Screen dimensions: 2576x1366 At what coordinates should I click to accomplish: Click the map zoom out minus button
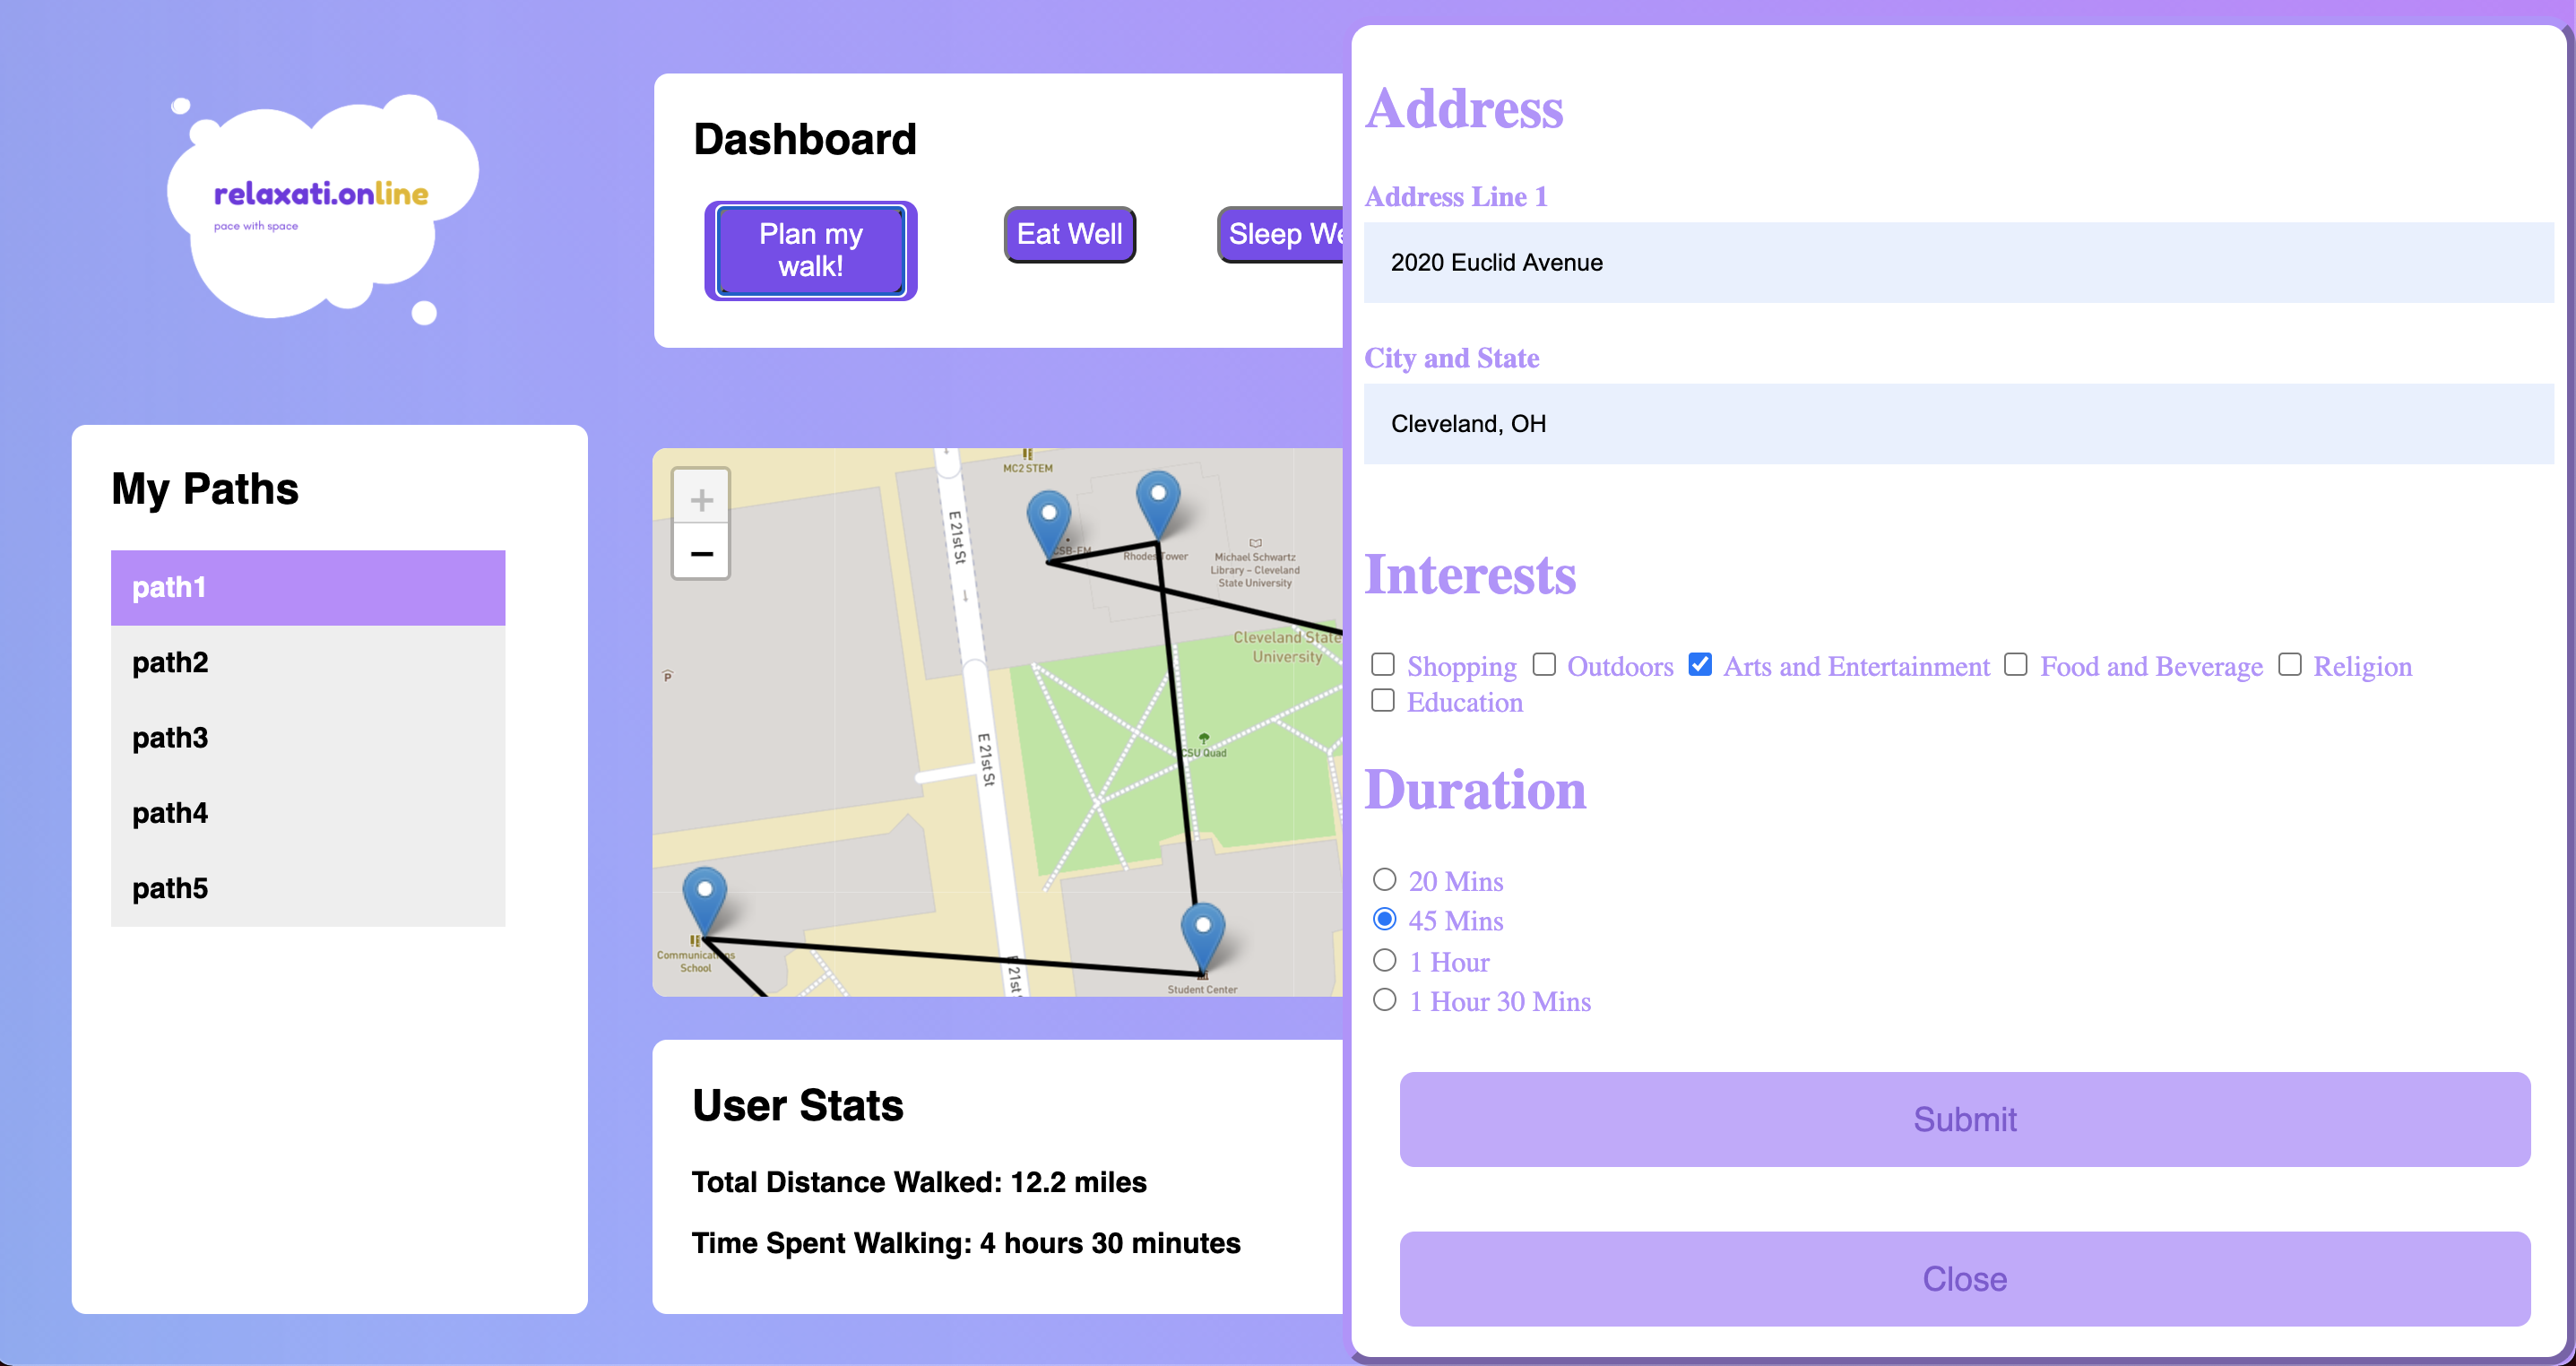tap(701, 553)
